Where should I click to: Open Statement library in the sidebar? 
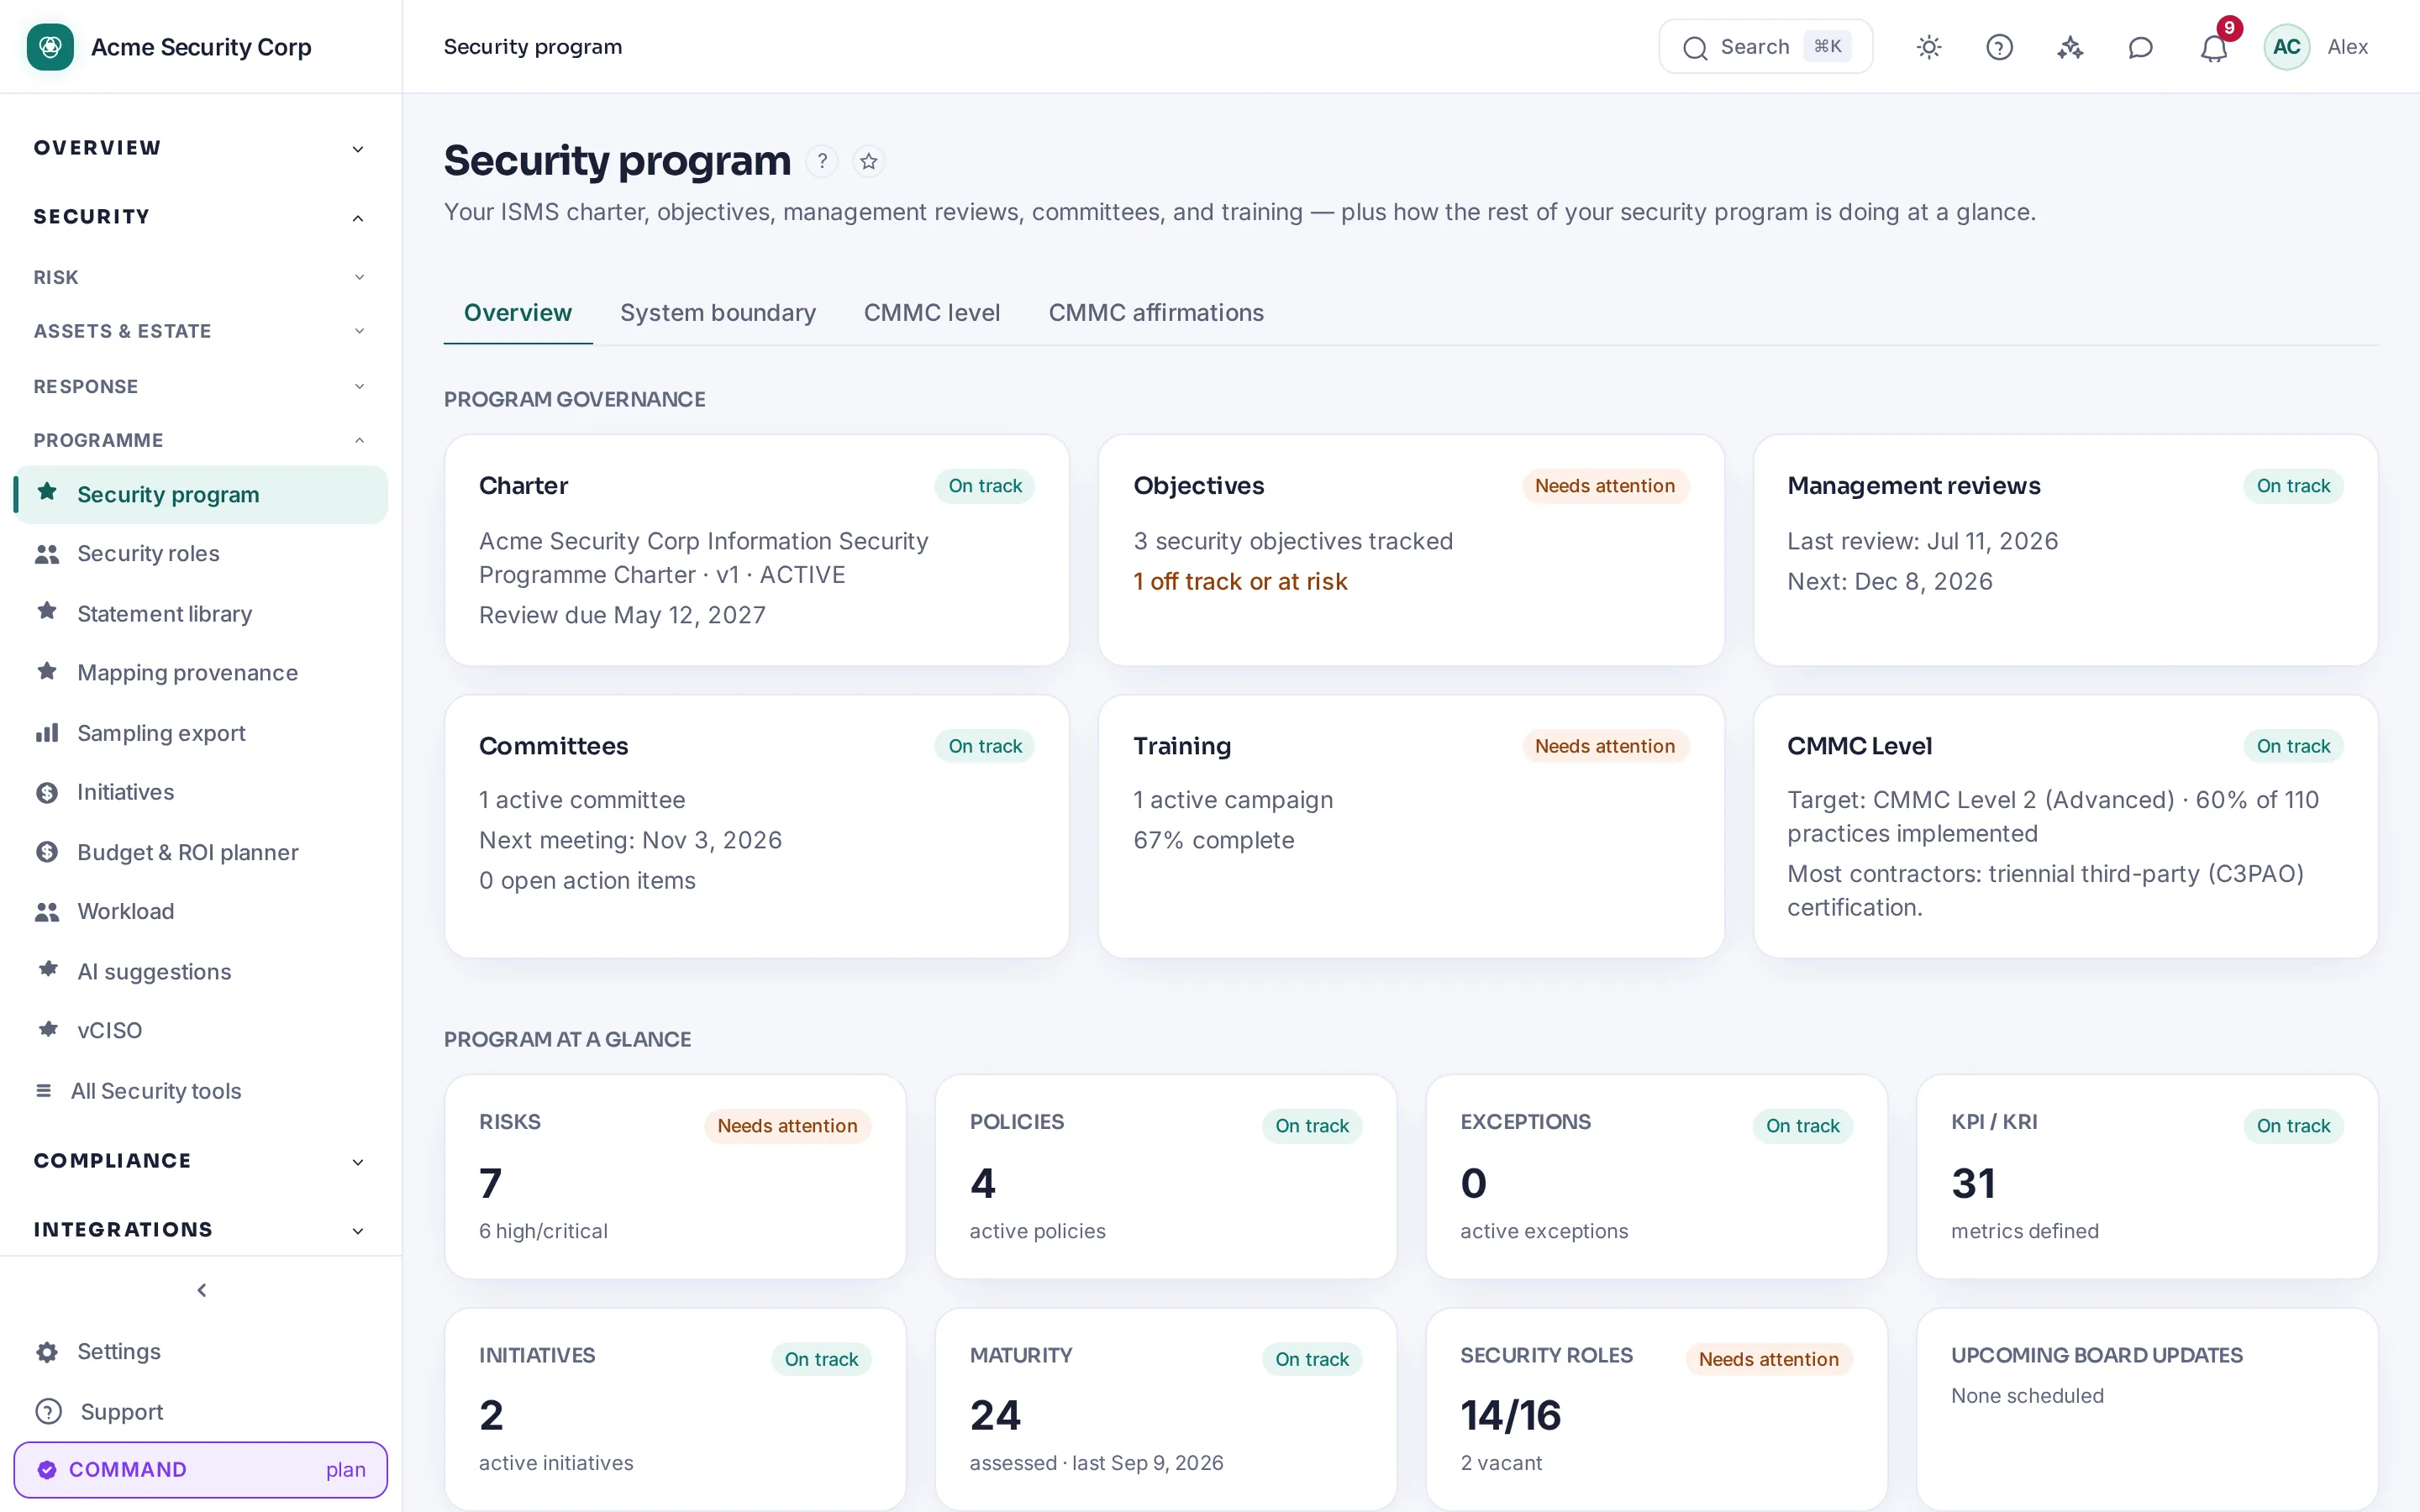(200, 613)
